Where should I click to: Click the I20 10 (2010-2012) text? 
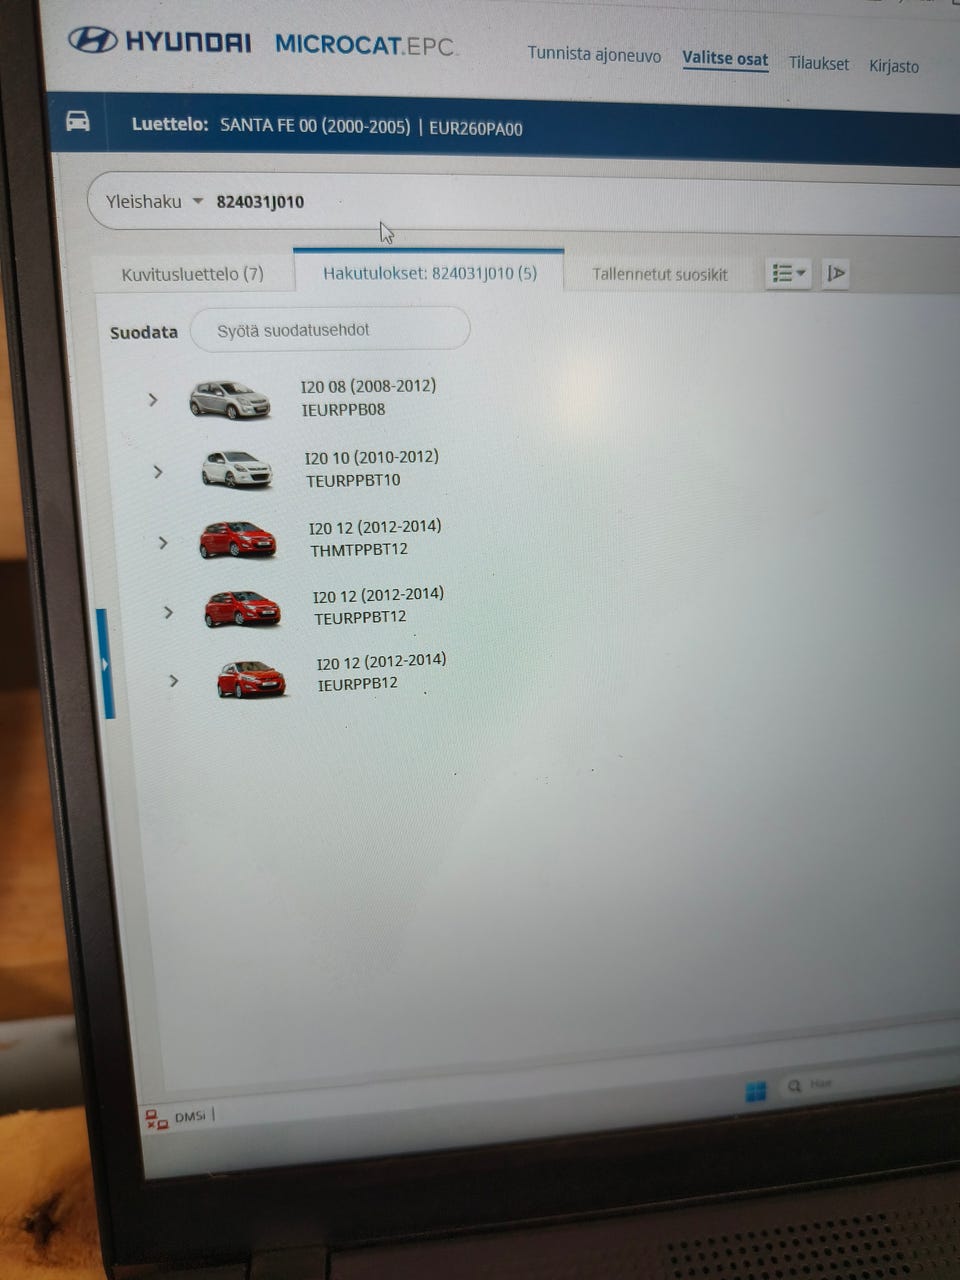(371, 457)
